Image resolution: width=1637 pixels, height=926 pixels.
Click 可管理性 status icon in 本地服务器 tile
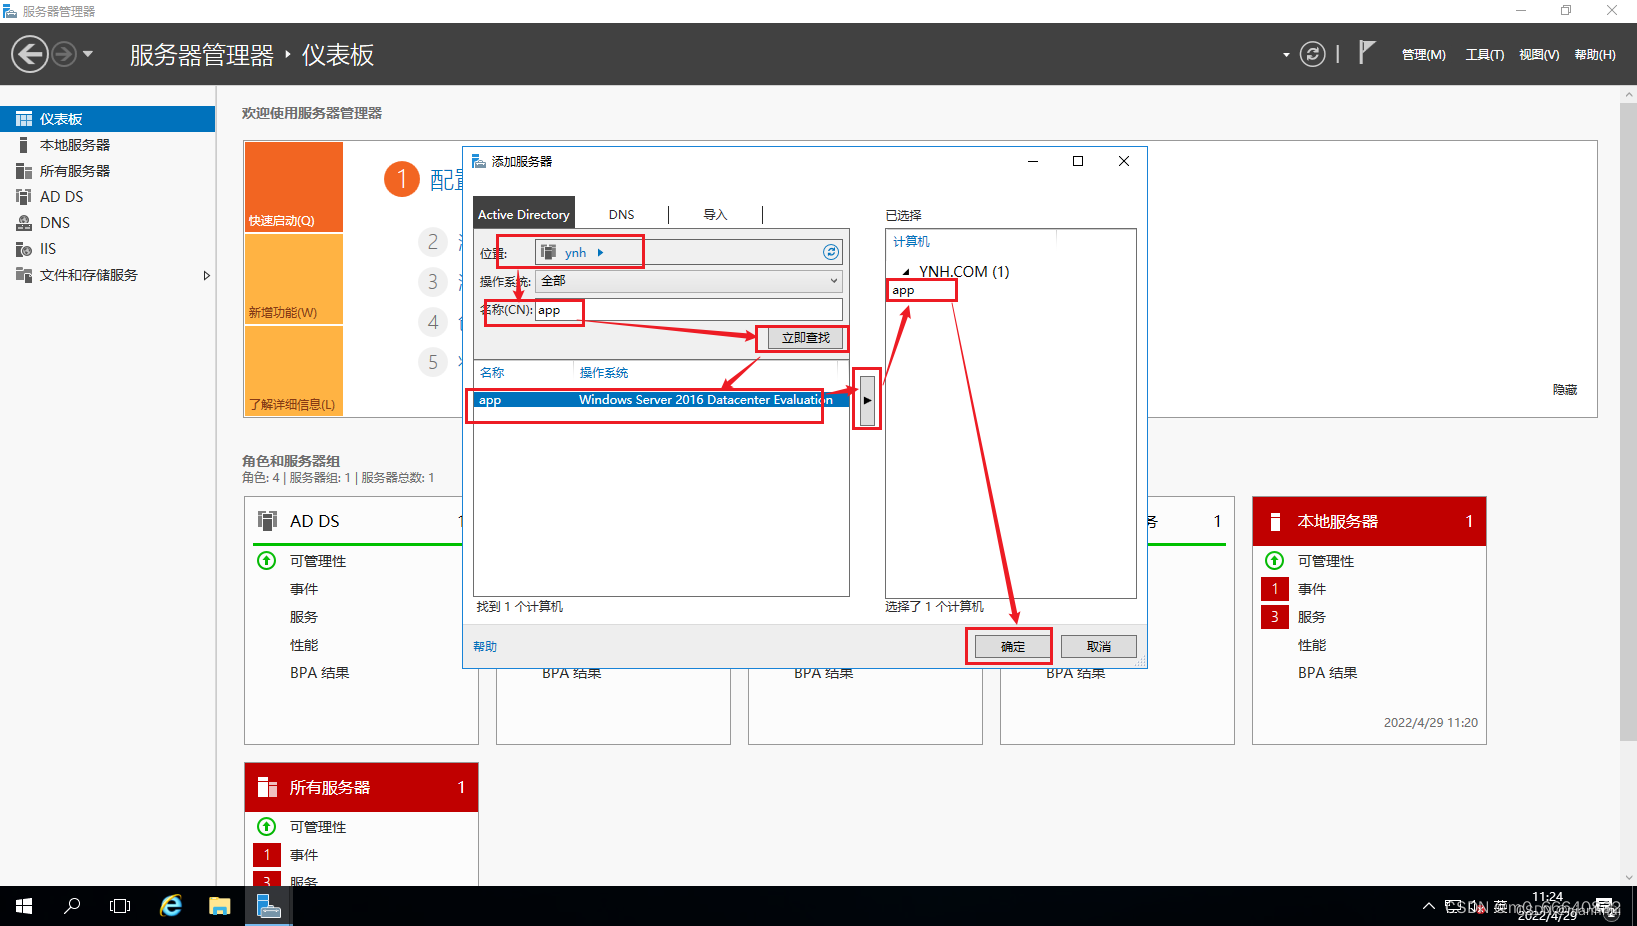click(1274, 560)
